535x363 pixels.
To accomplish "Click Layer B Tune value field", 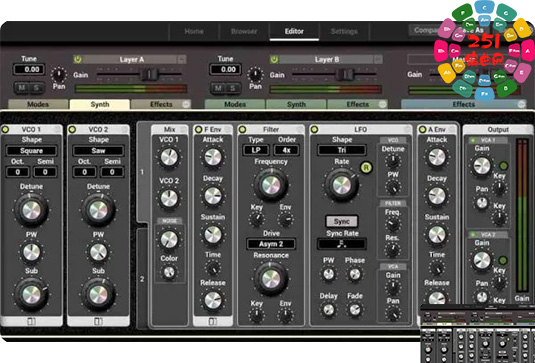I will point(226,69).
